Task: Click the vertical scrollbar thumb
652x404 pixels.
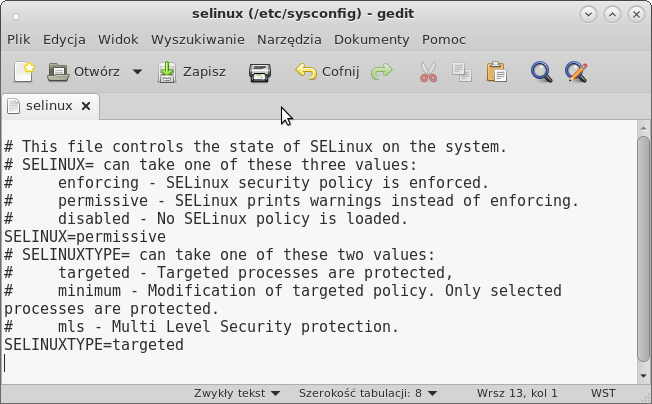Action: (644, 249)
